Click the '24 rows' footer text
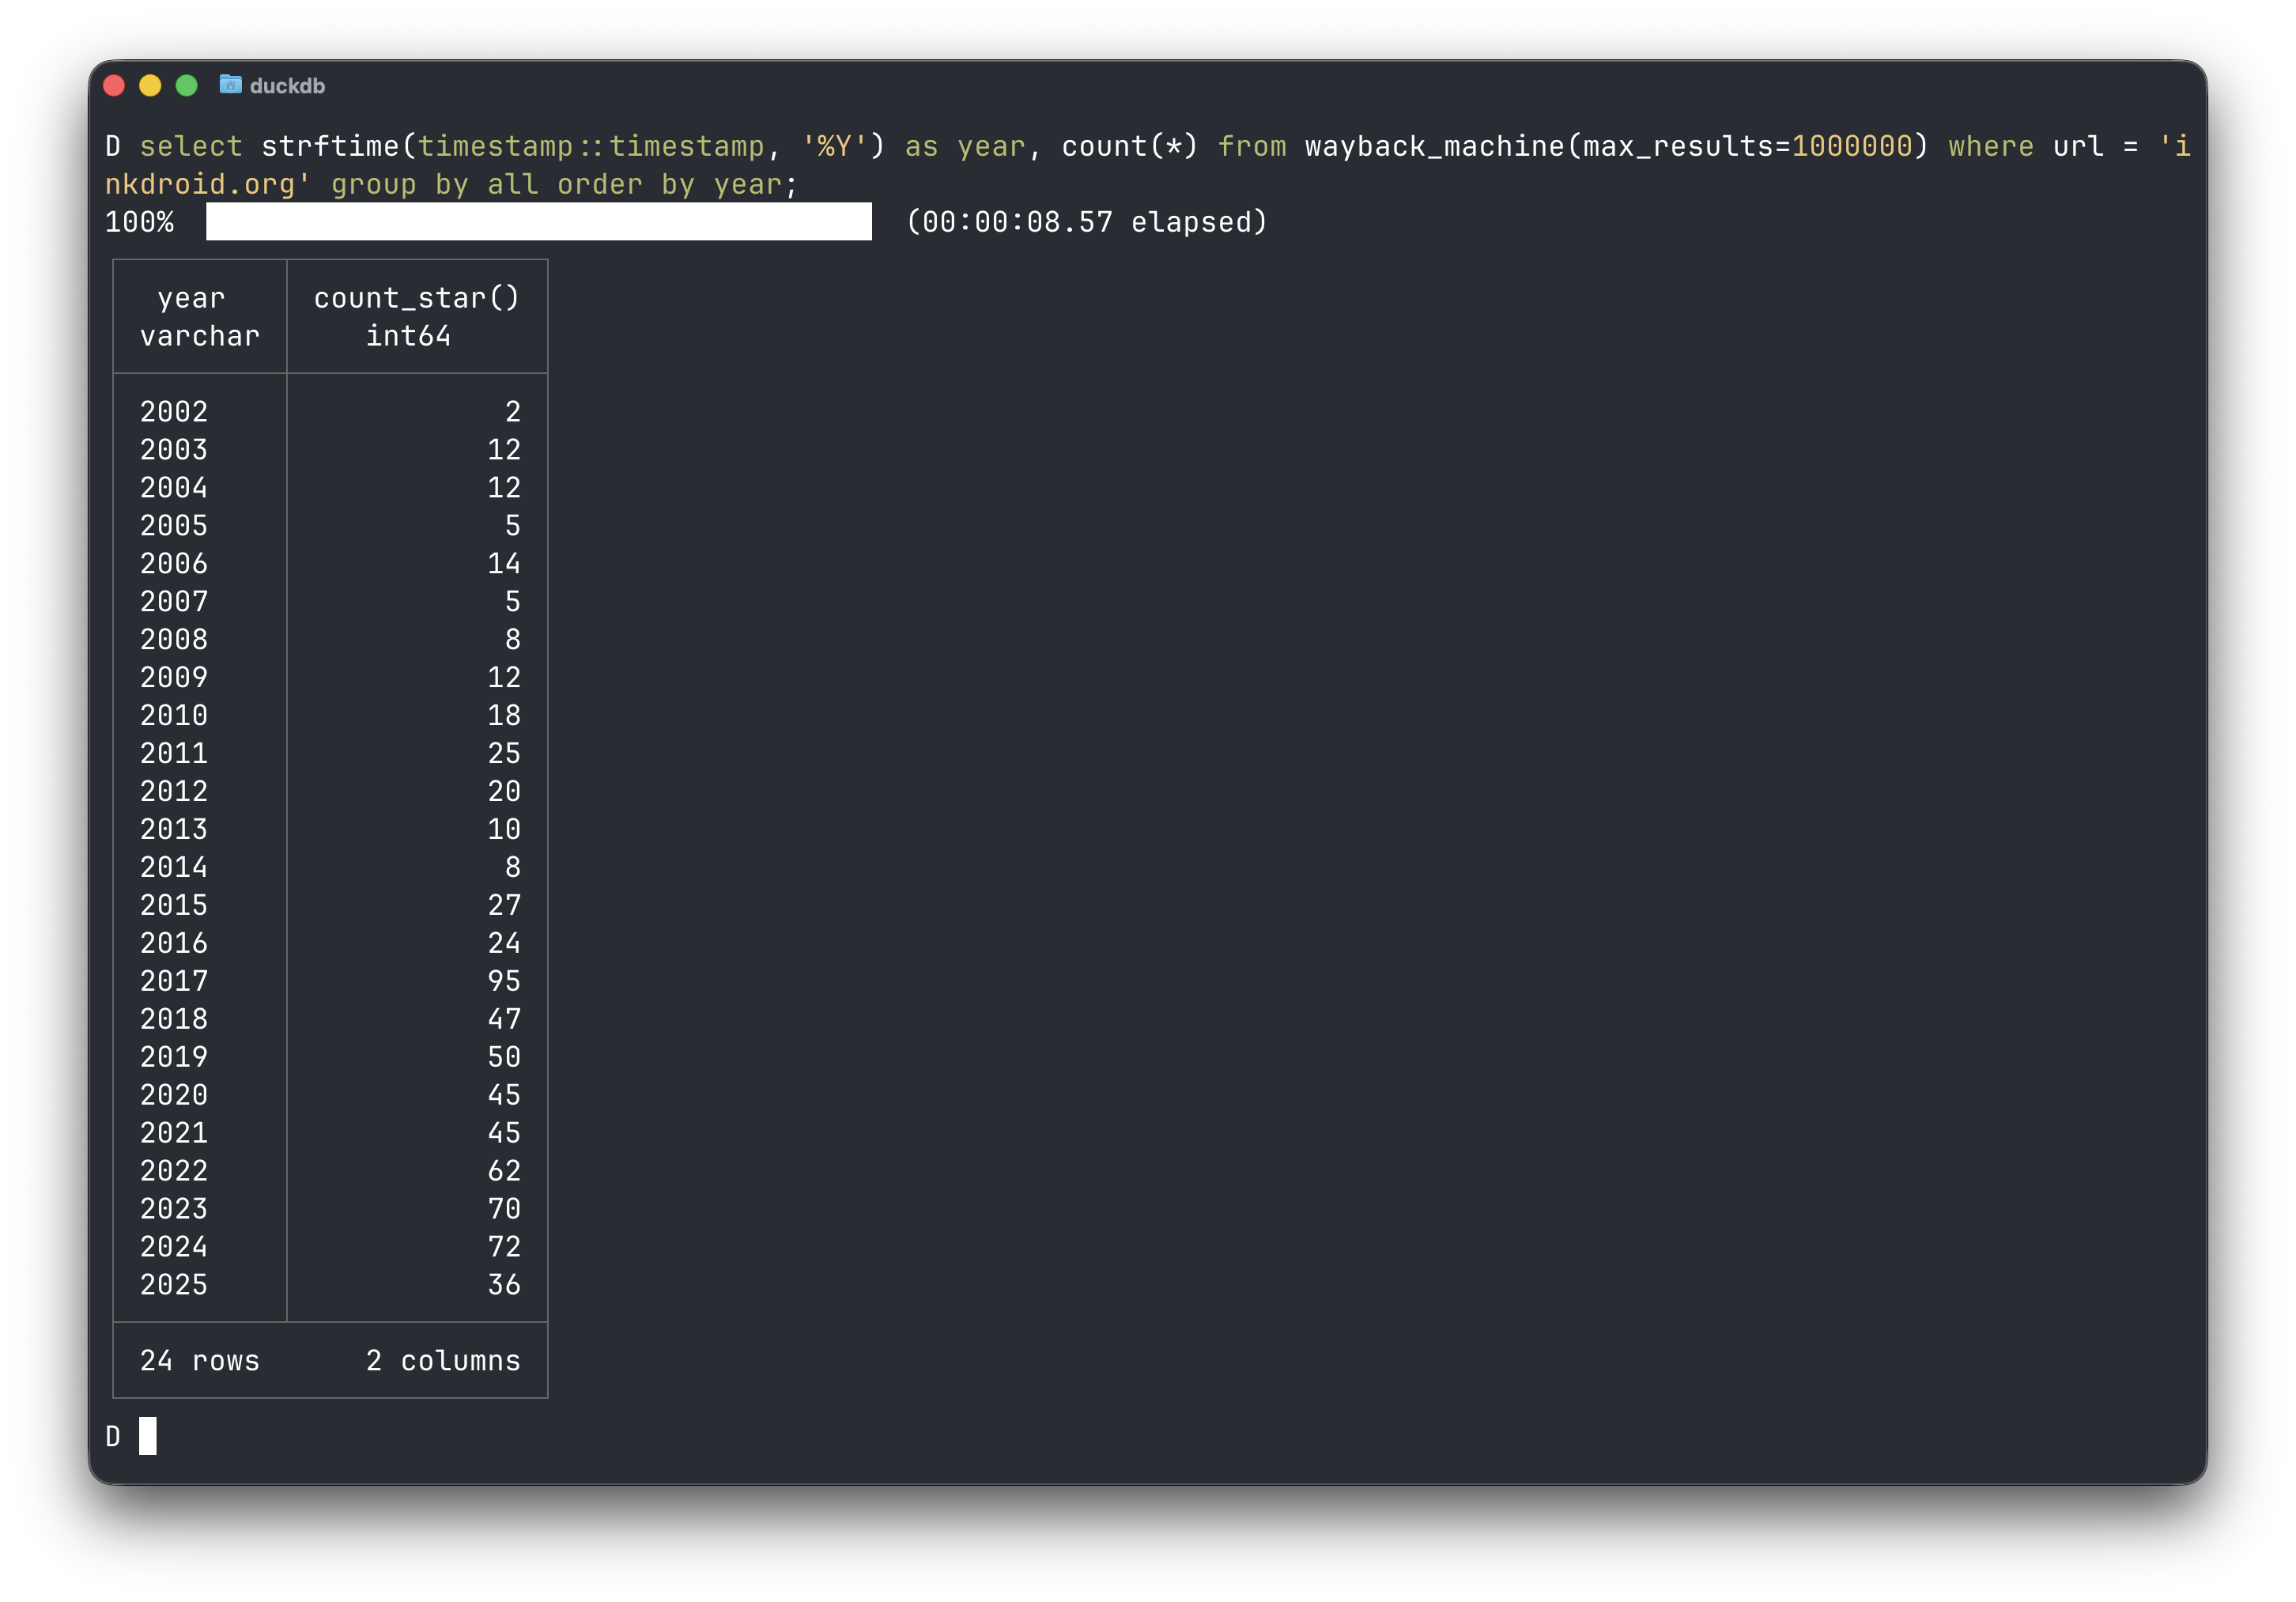 click(199, 1361)
